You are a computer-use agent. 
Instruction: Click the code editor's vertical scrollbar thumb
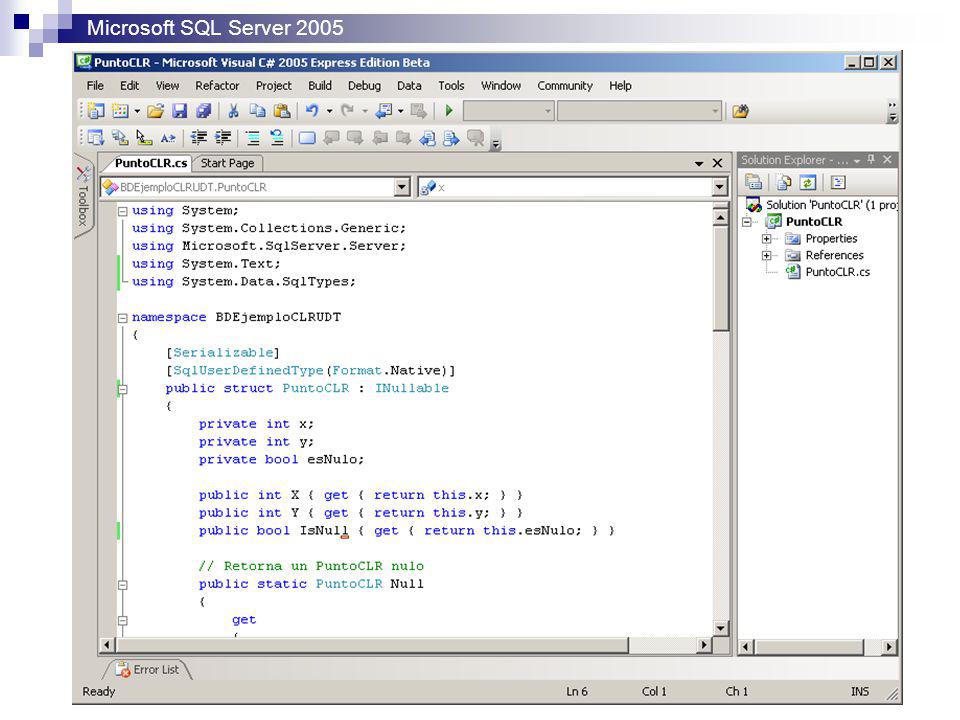point(721,280)
